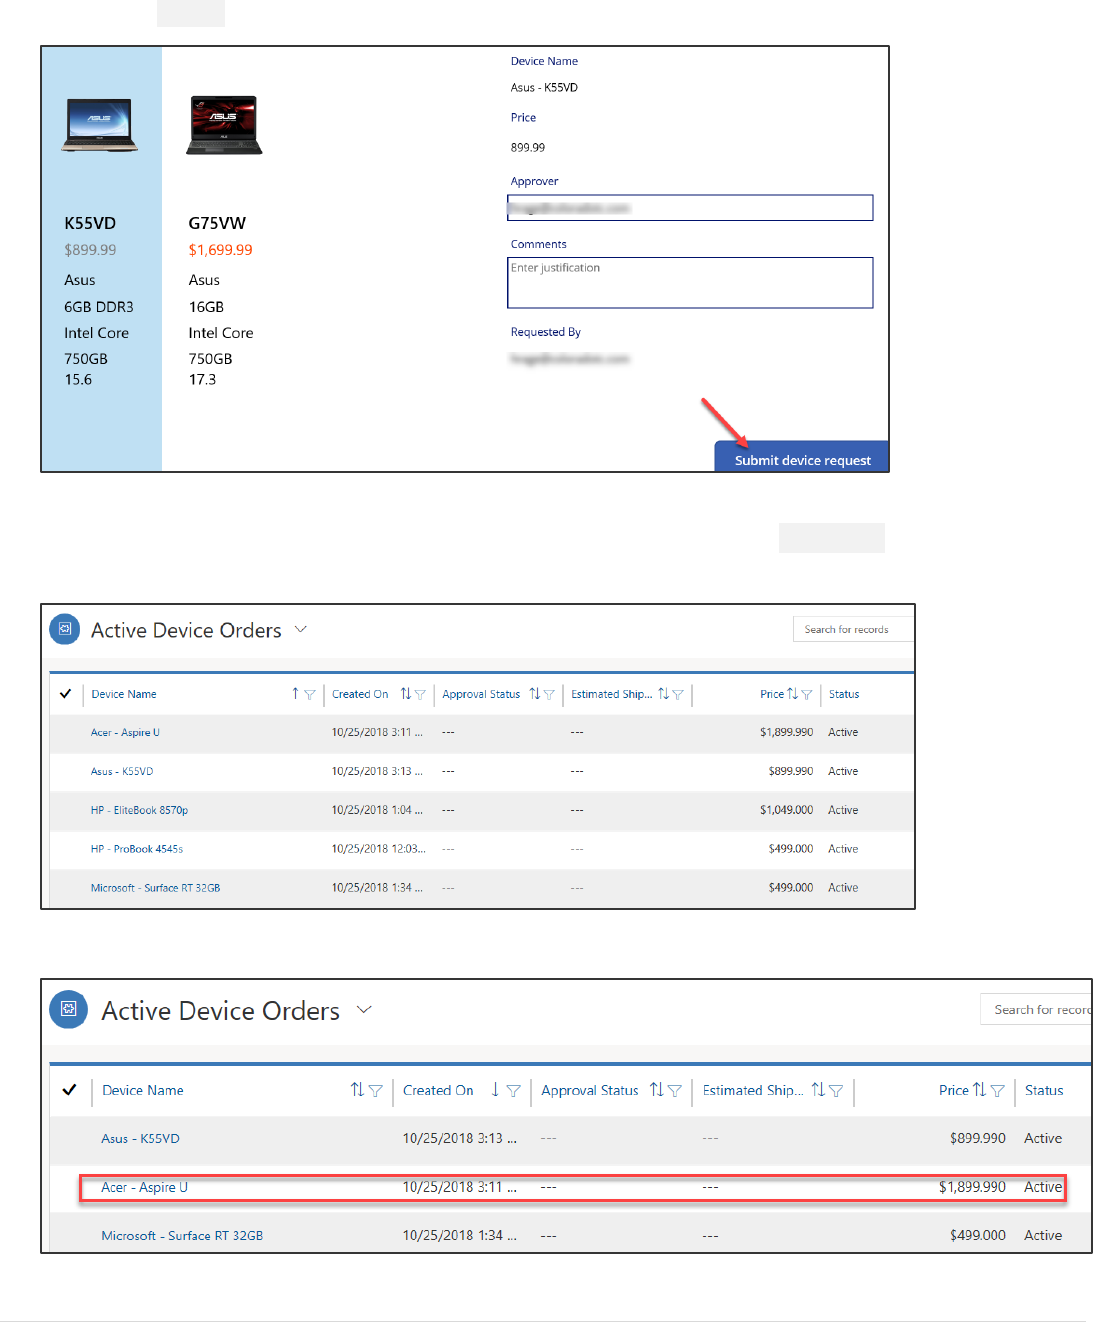Select $1,899.990 price in the red-boxed row
The width and height of the screenshot is (1093, 1322).
[x=972, y=1187]
